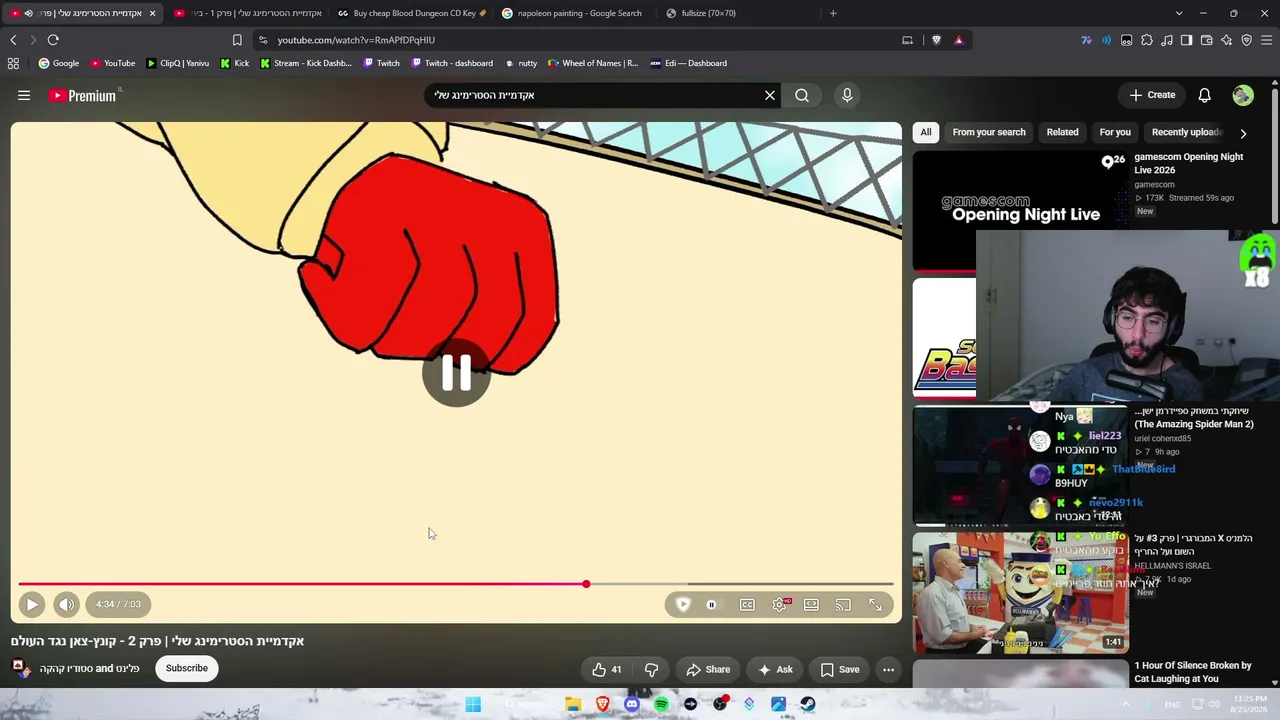Start voice search with the microphone

(847, 95)
